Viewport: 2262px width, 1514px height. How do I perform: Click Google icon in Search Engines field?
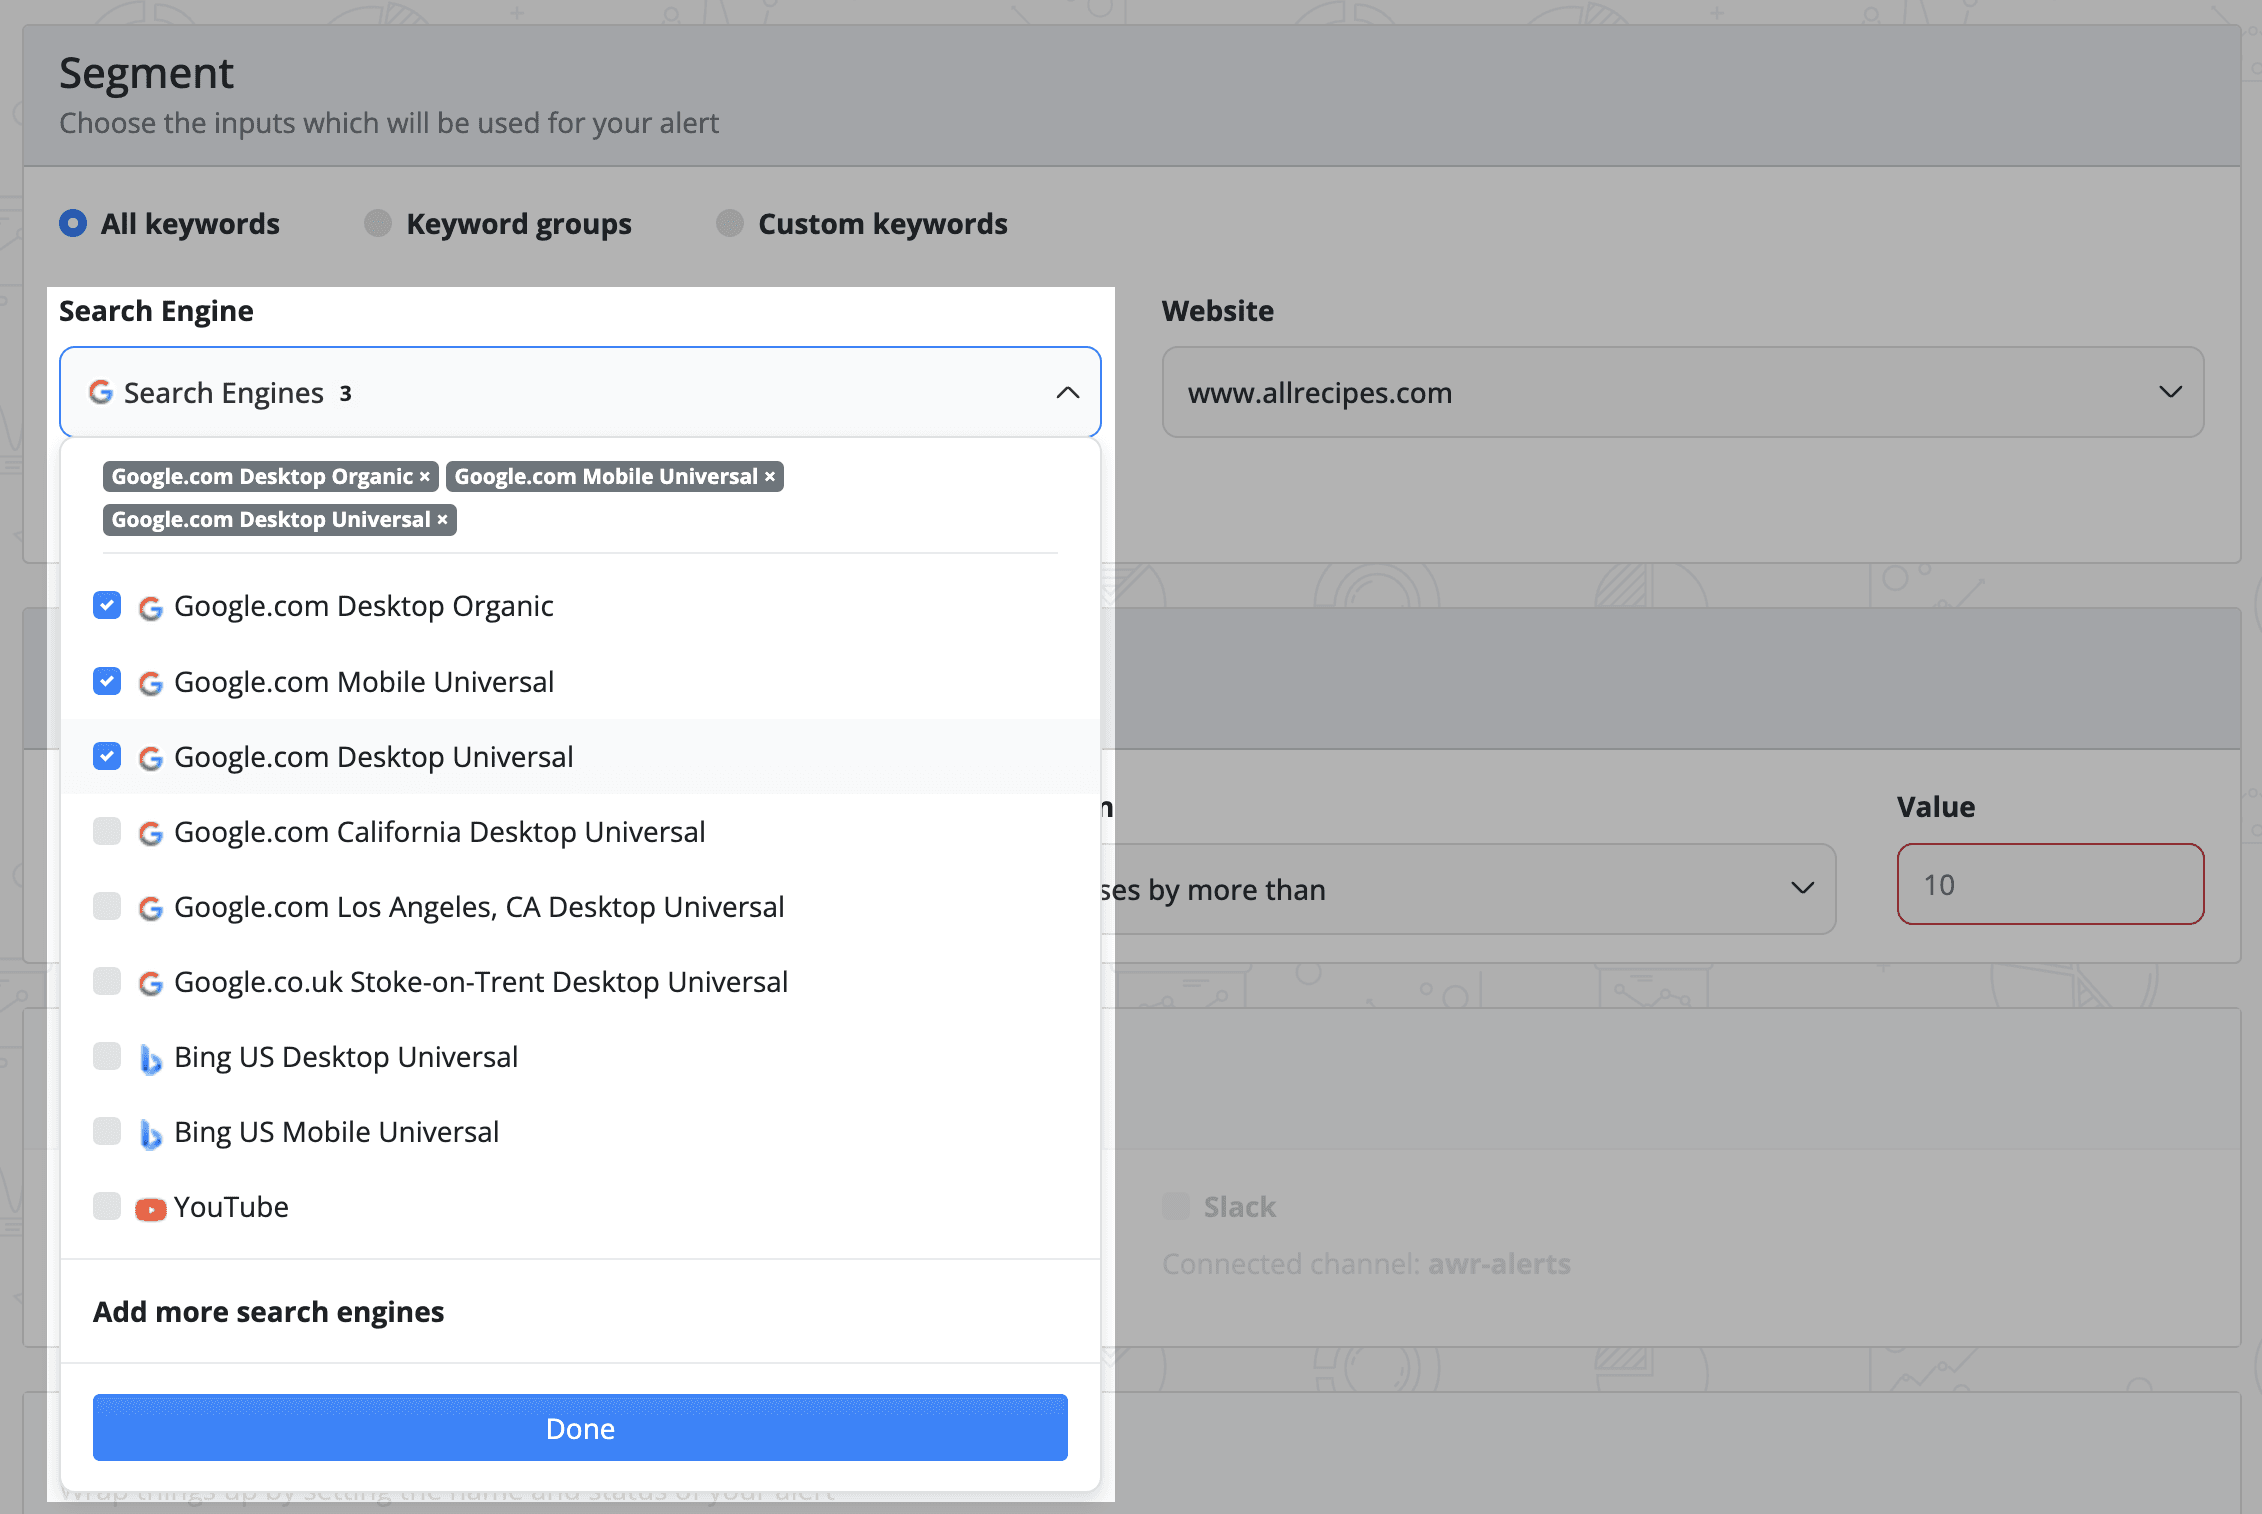[101, 392]
